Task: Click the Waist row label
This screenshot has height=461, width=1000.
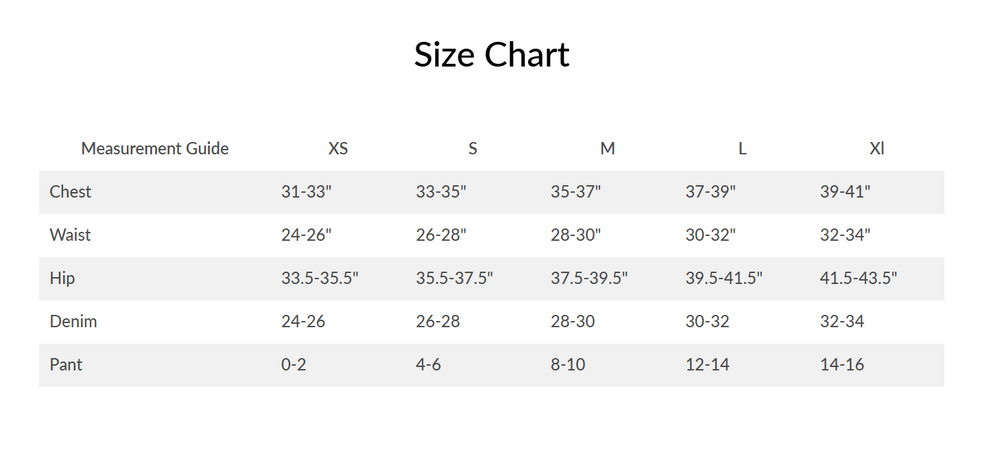Action: point(70,235)
